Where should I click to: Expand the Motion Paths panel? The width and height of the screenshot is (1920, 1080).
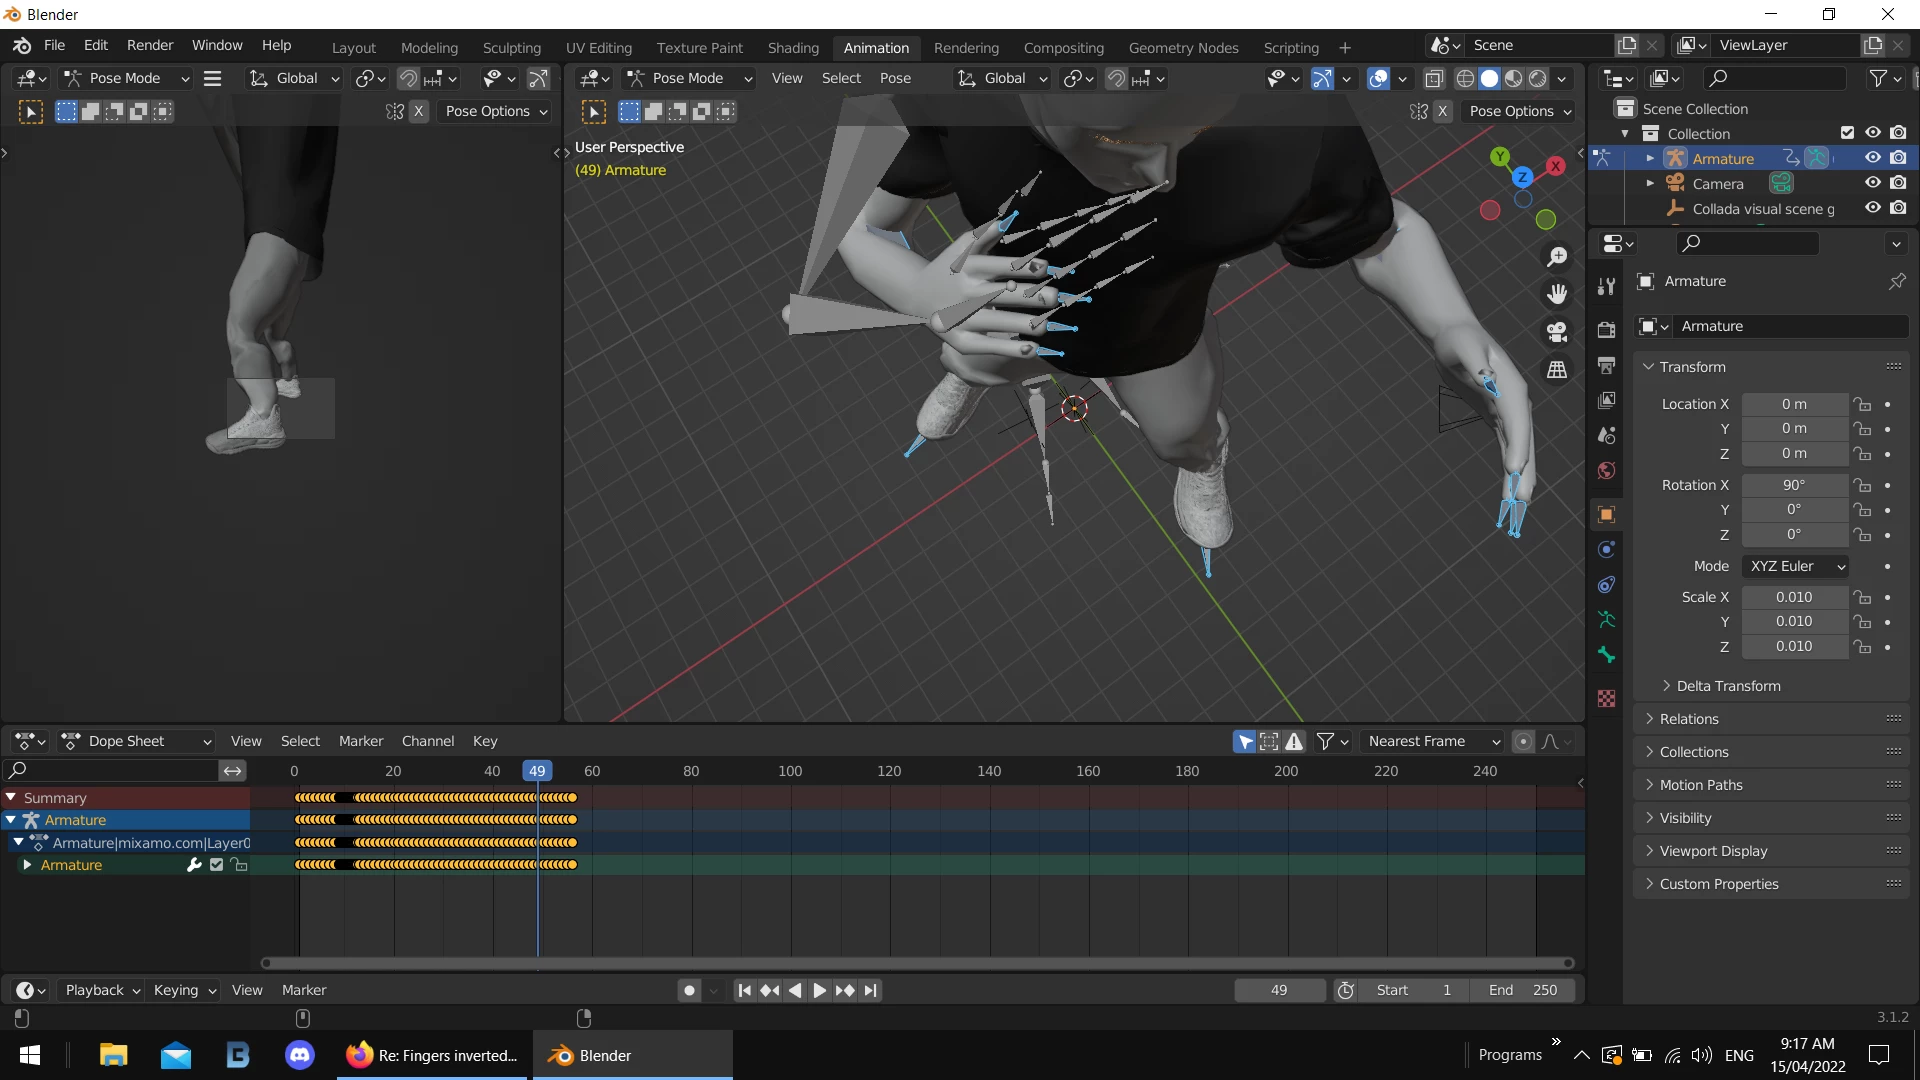point(1700,785)
